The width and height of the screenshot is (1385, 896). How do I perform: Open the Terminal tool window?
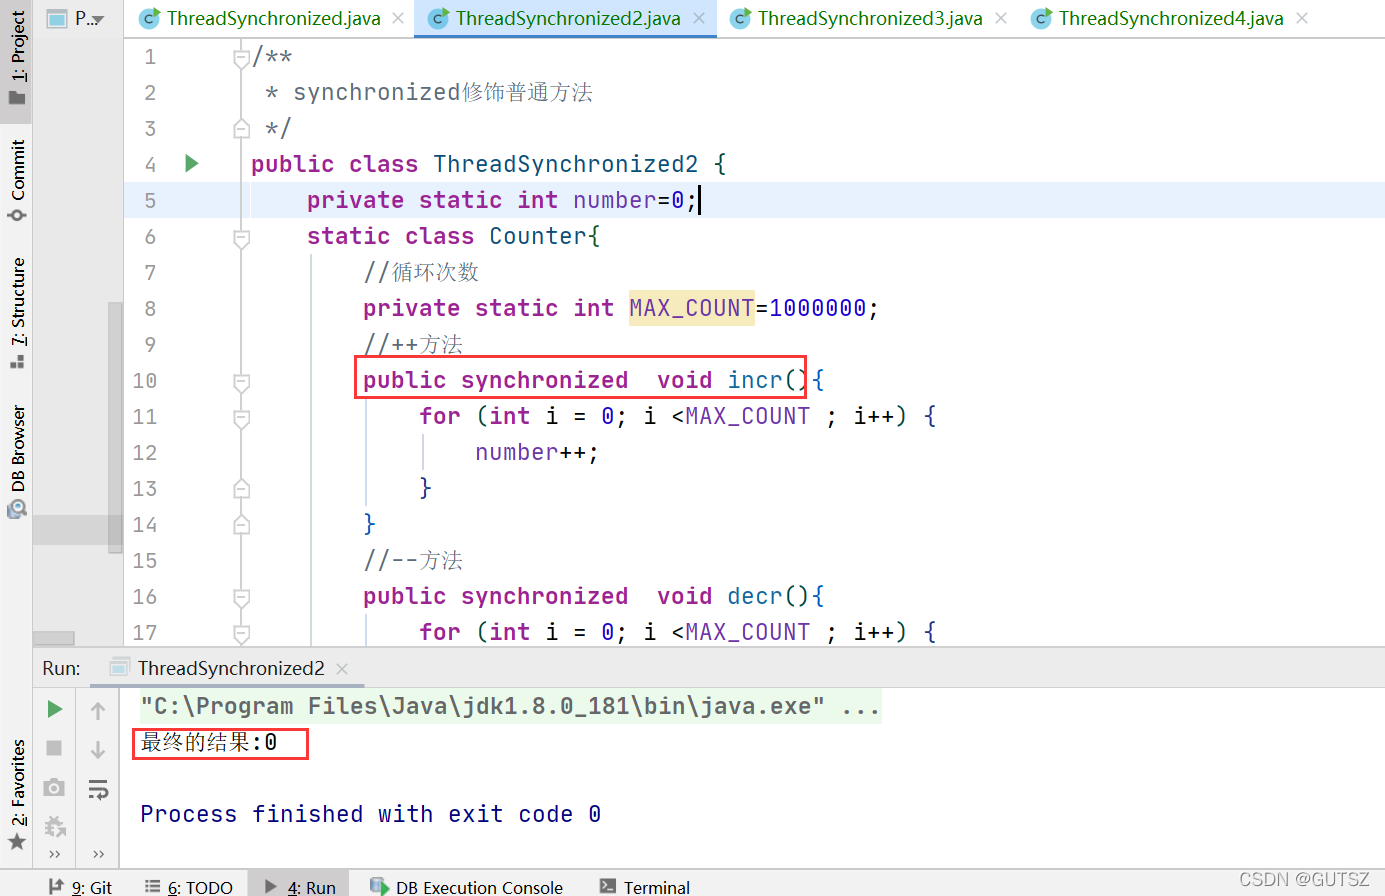pyautogui.click(x=645, y=886)
